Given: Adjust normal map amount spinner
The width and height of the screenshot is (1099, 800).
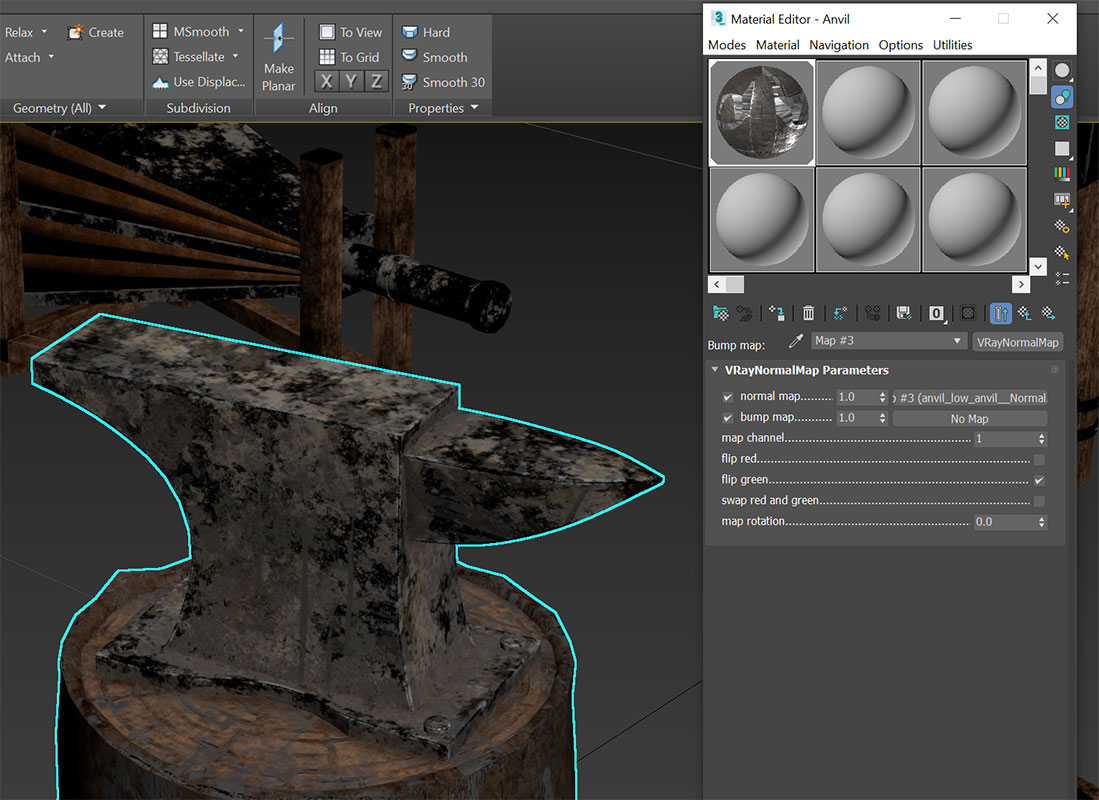Looking at the screenshot, I should point(882,397).
